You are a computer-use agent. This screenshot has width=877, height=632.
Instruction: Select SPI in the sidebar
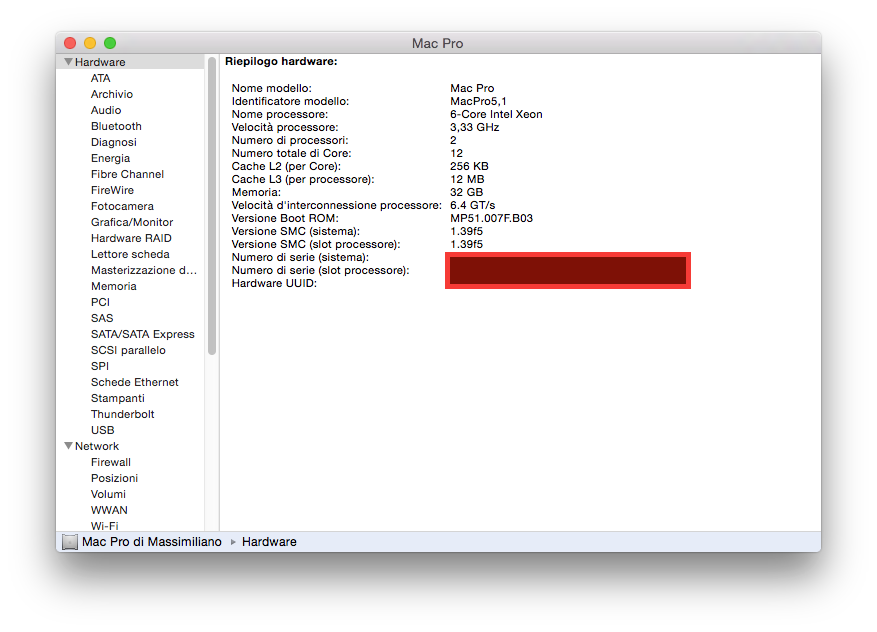point(100,366)
